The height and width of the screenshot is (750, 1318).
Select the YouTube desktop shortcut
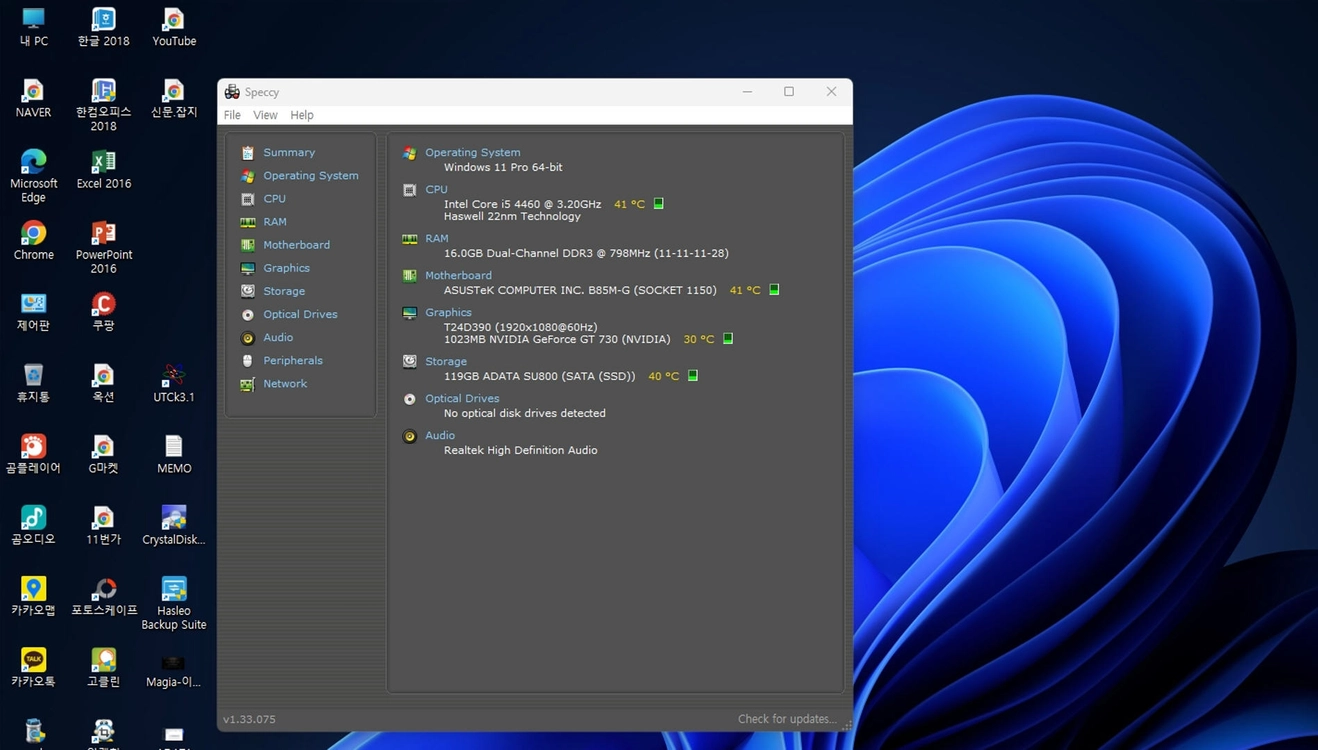point(174,28)
